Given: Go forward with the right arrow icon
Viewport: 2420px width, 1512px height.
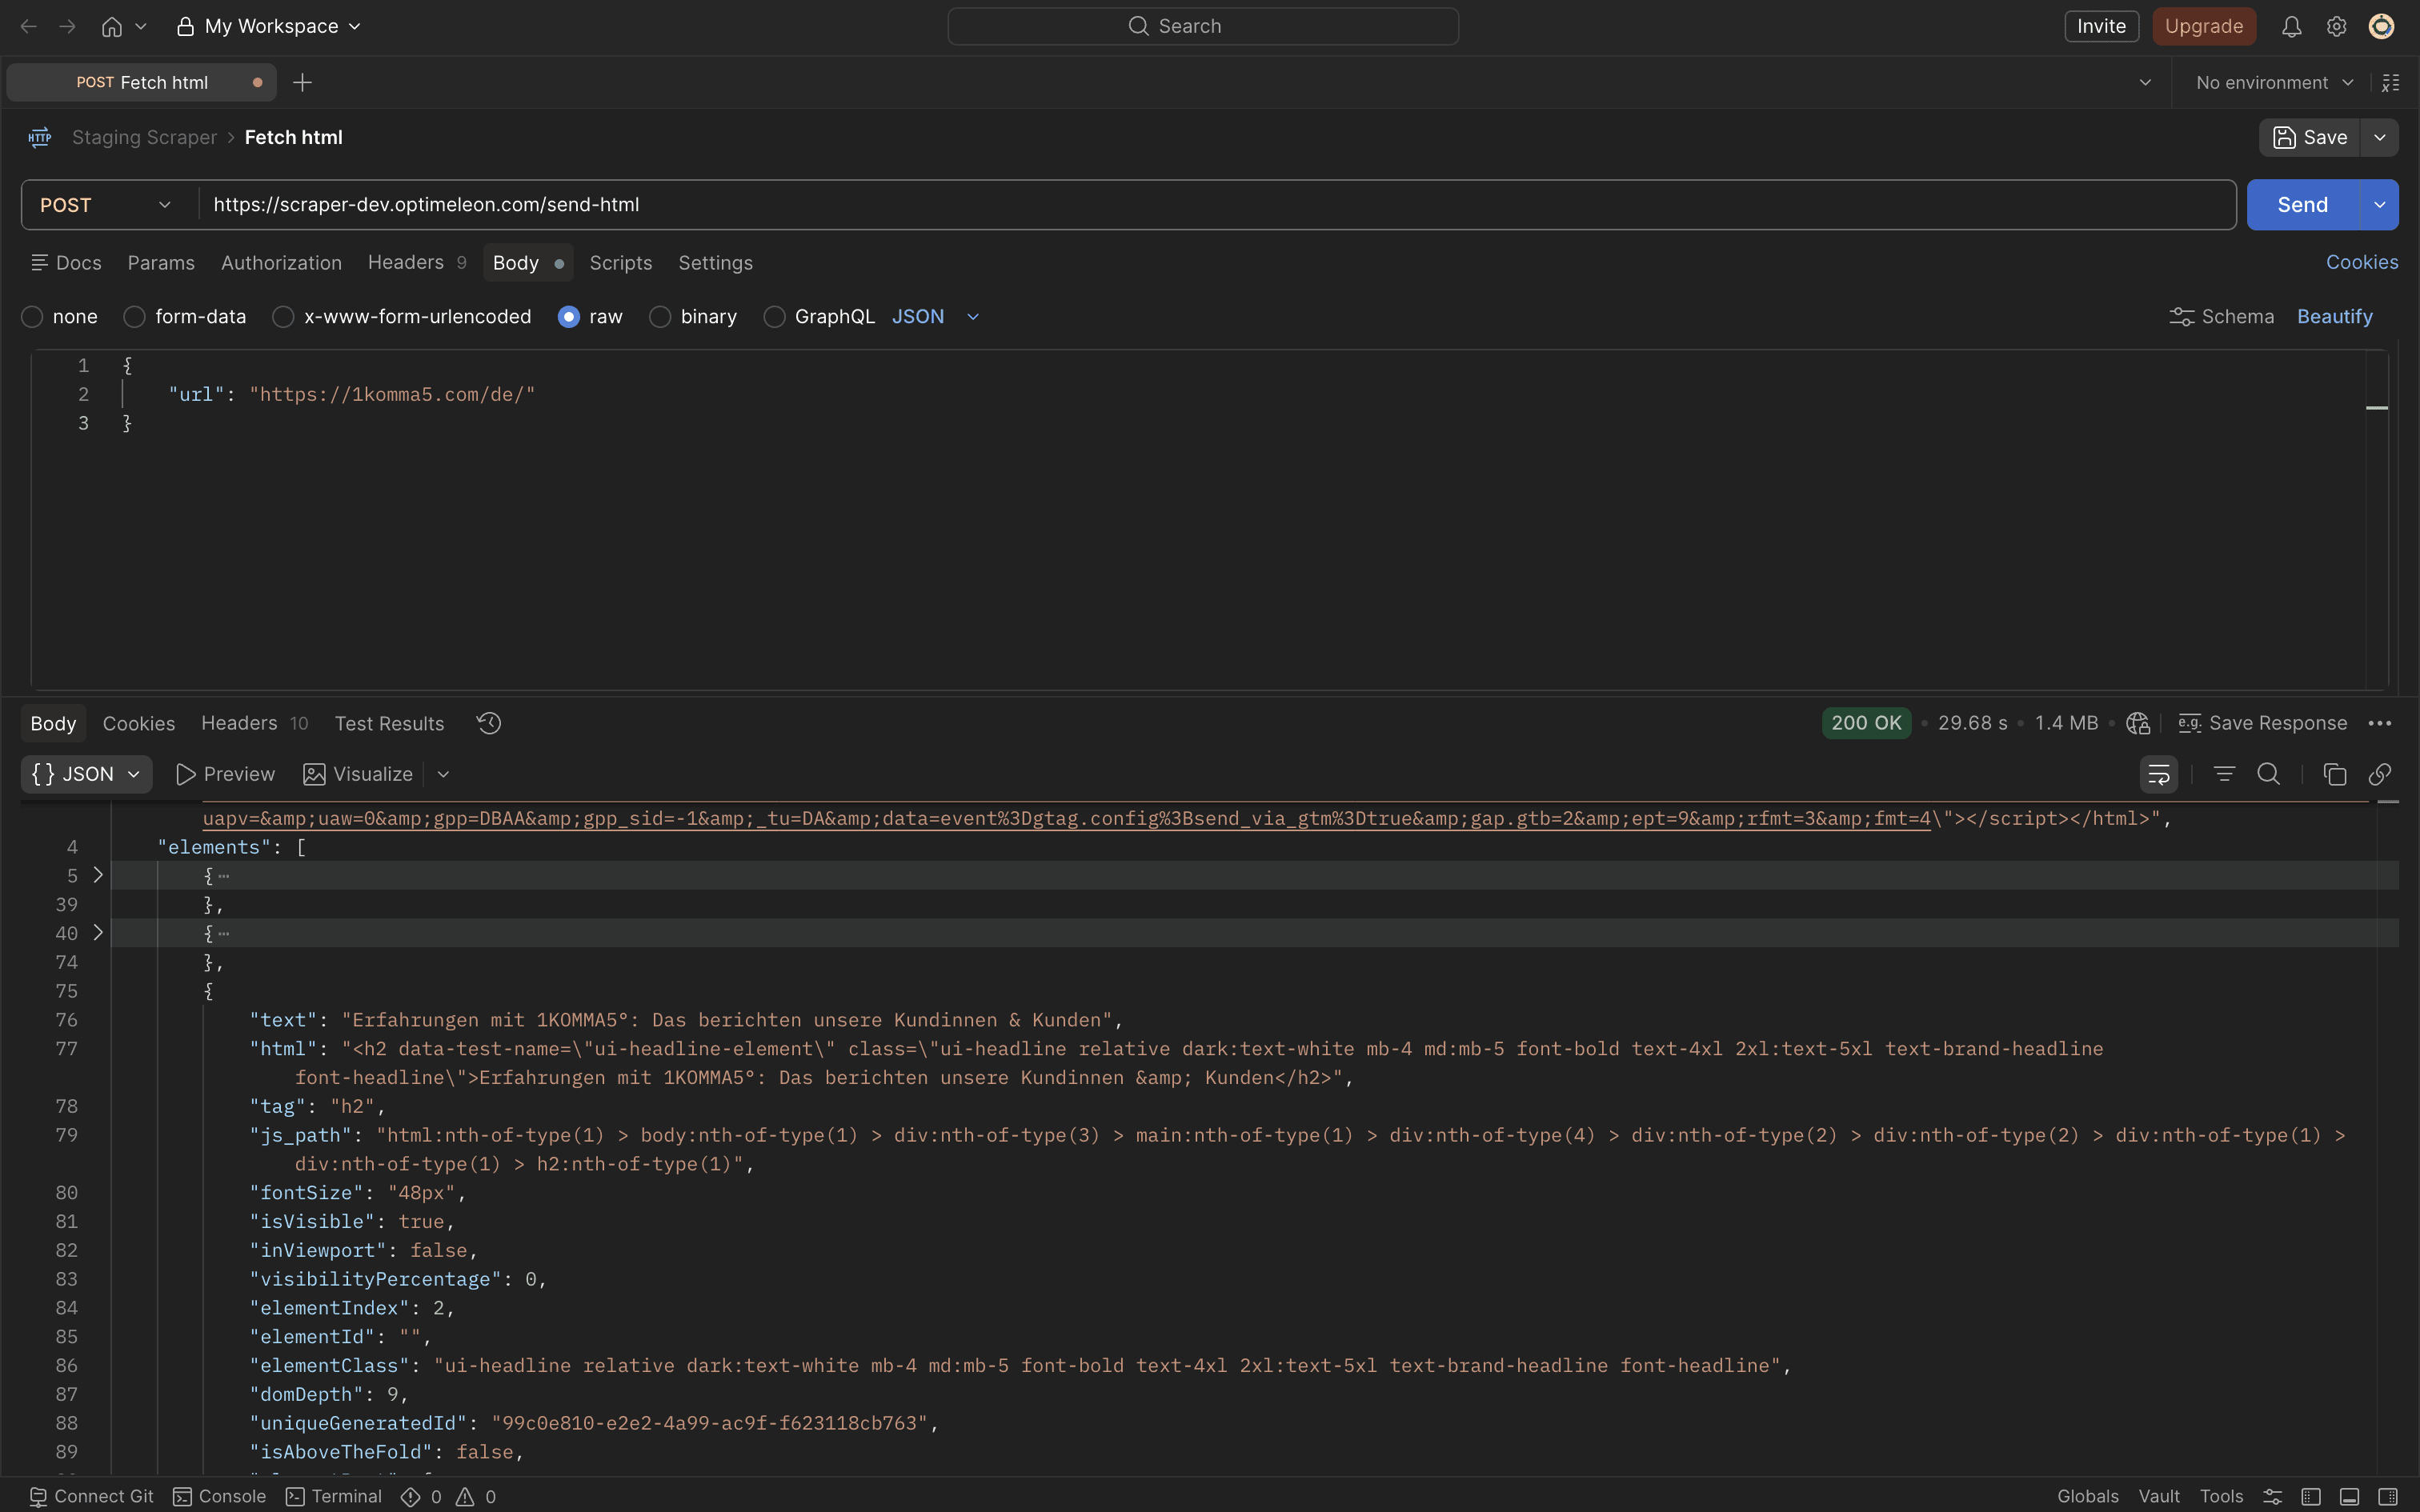Looking at the screenshot, I should 68,26.
